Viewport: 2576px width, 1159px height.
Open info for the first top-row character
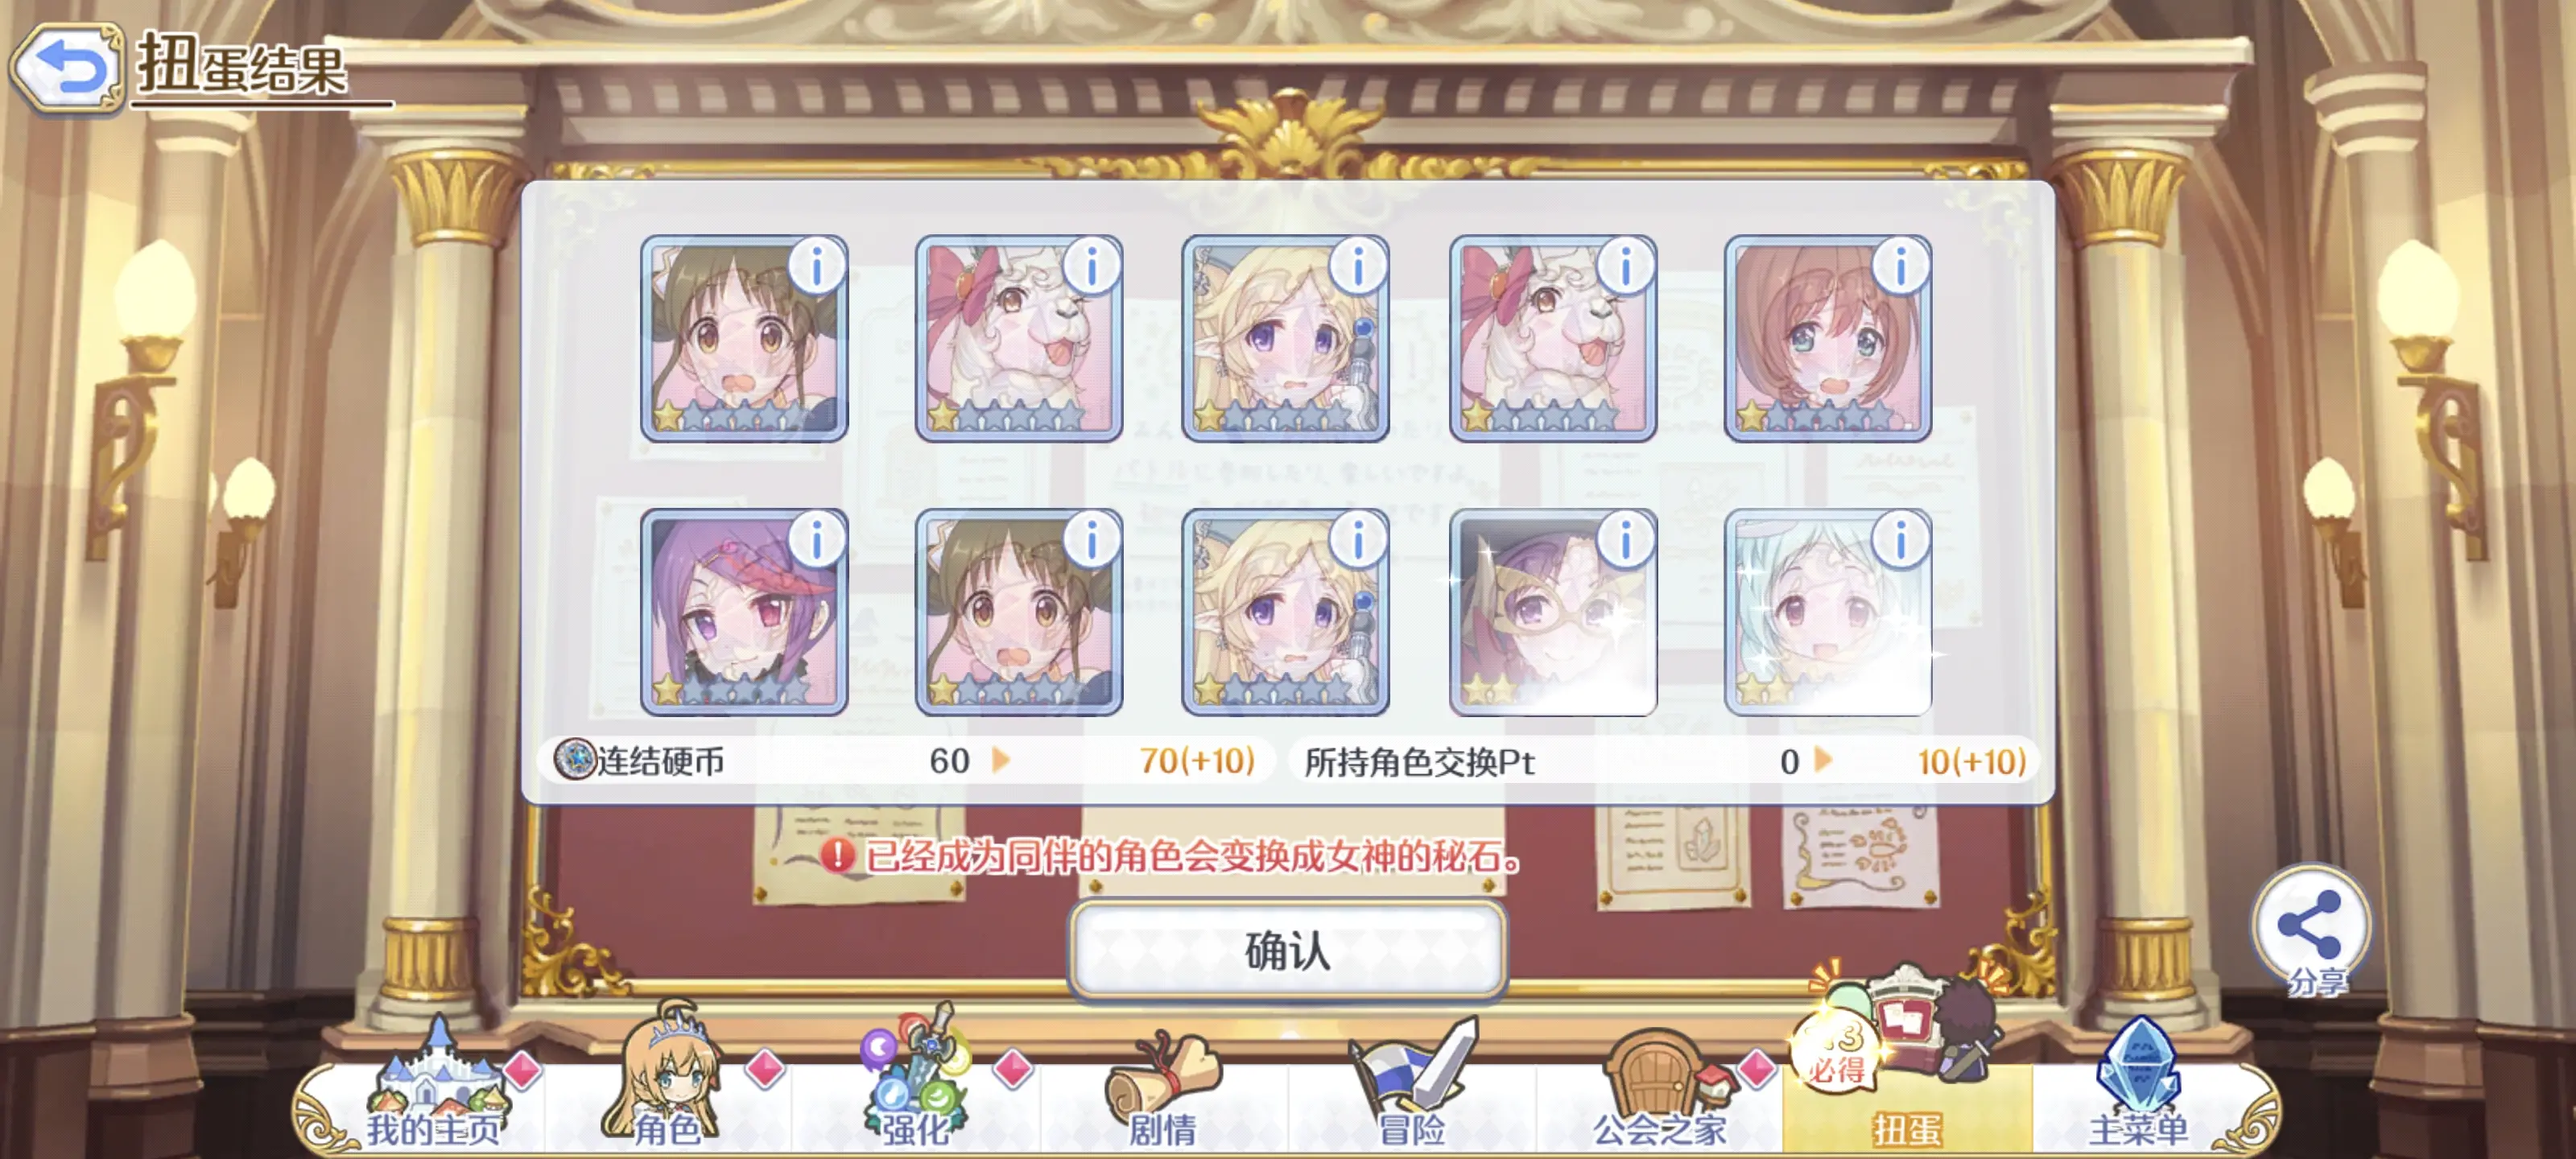point(817,267)
